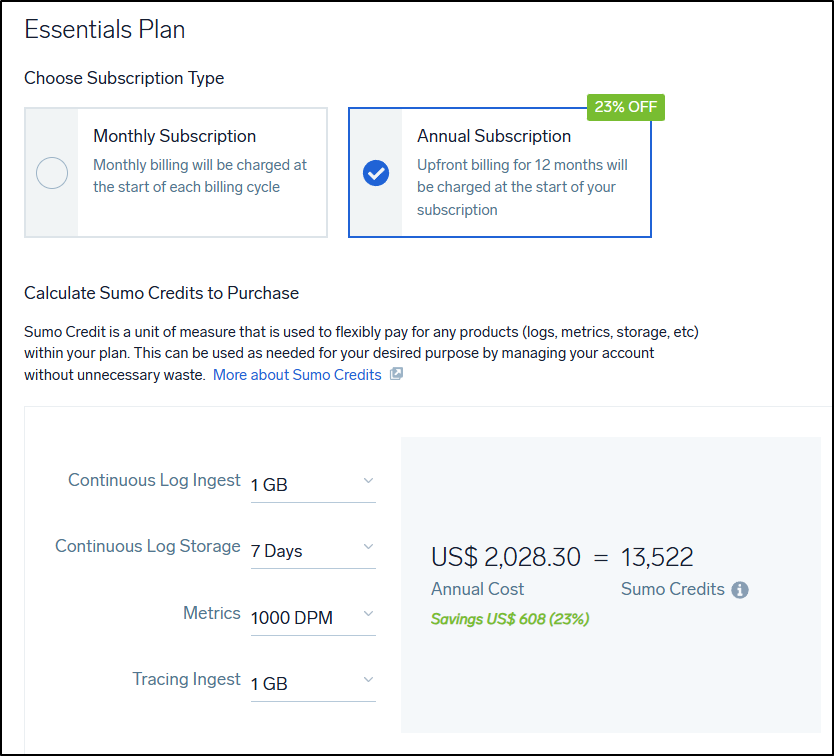Follow the More about Sumo Credits link

click(x=297, y=375)
